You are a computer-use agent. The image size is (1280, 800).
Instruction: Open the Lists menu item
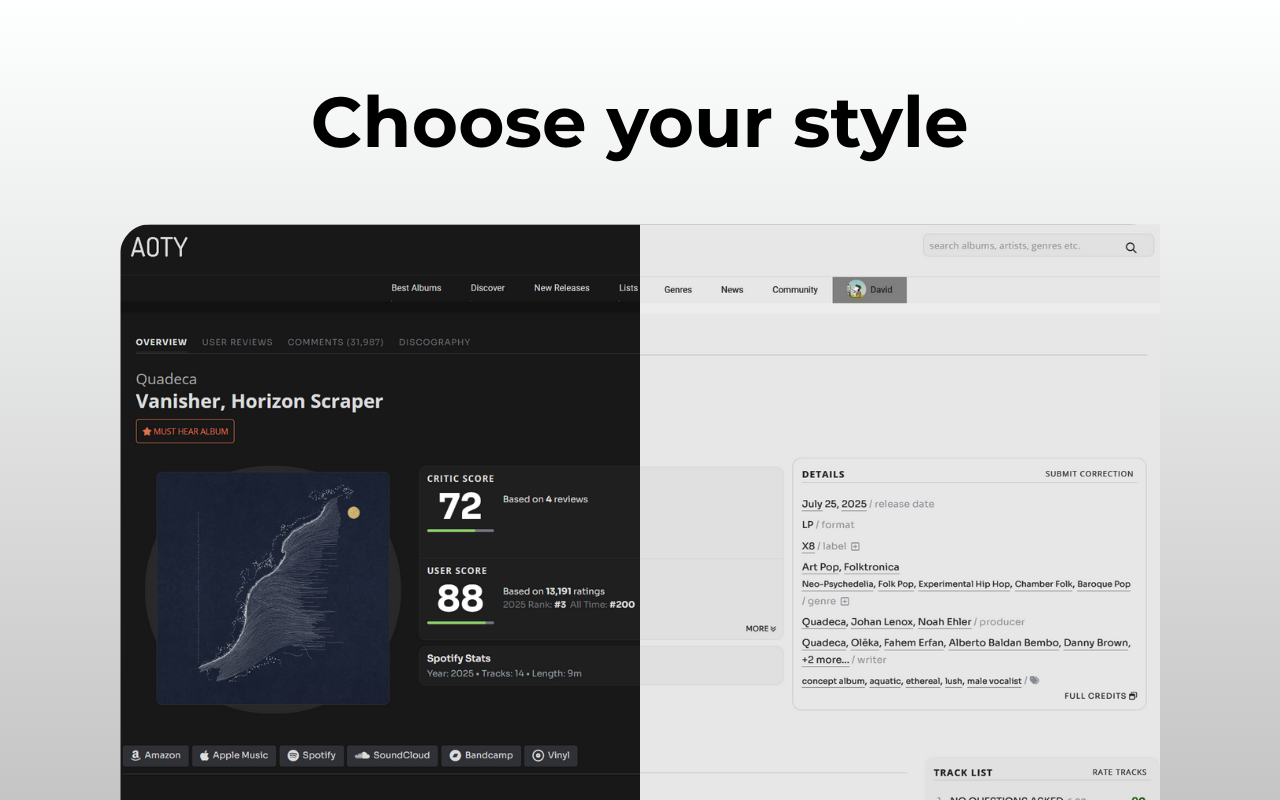[x=628, y=288]
